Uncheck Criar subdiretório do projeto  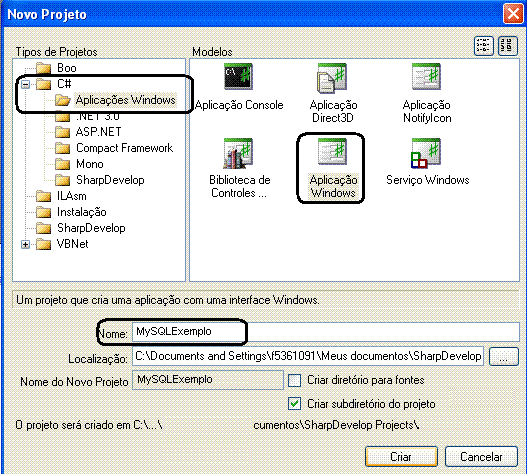tap(294, 403)
